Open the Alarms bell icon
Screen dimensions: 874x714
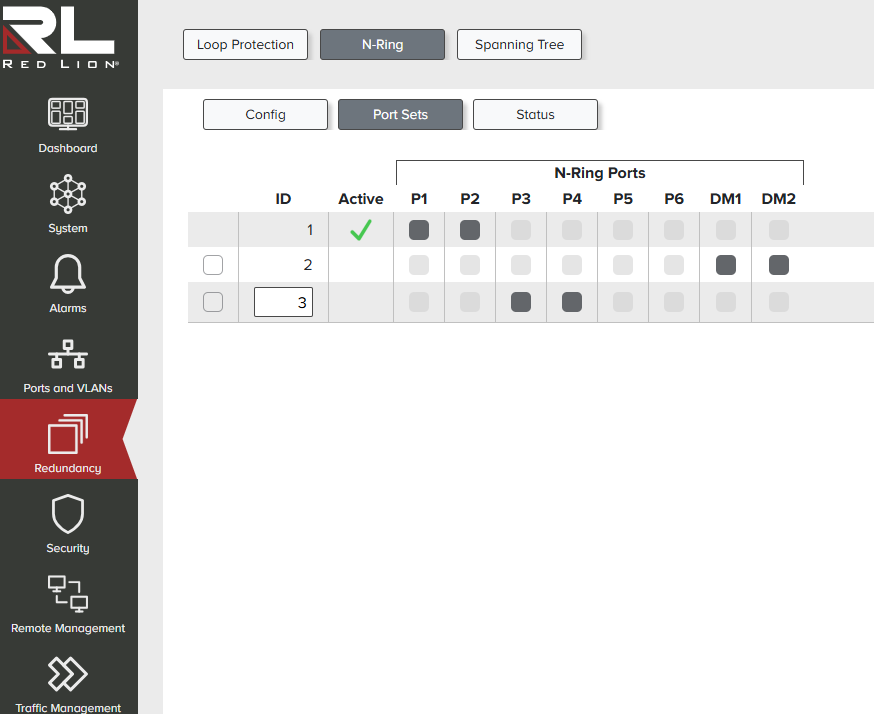pos(68,273)
